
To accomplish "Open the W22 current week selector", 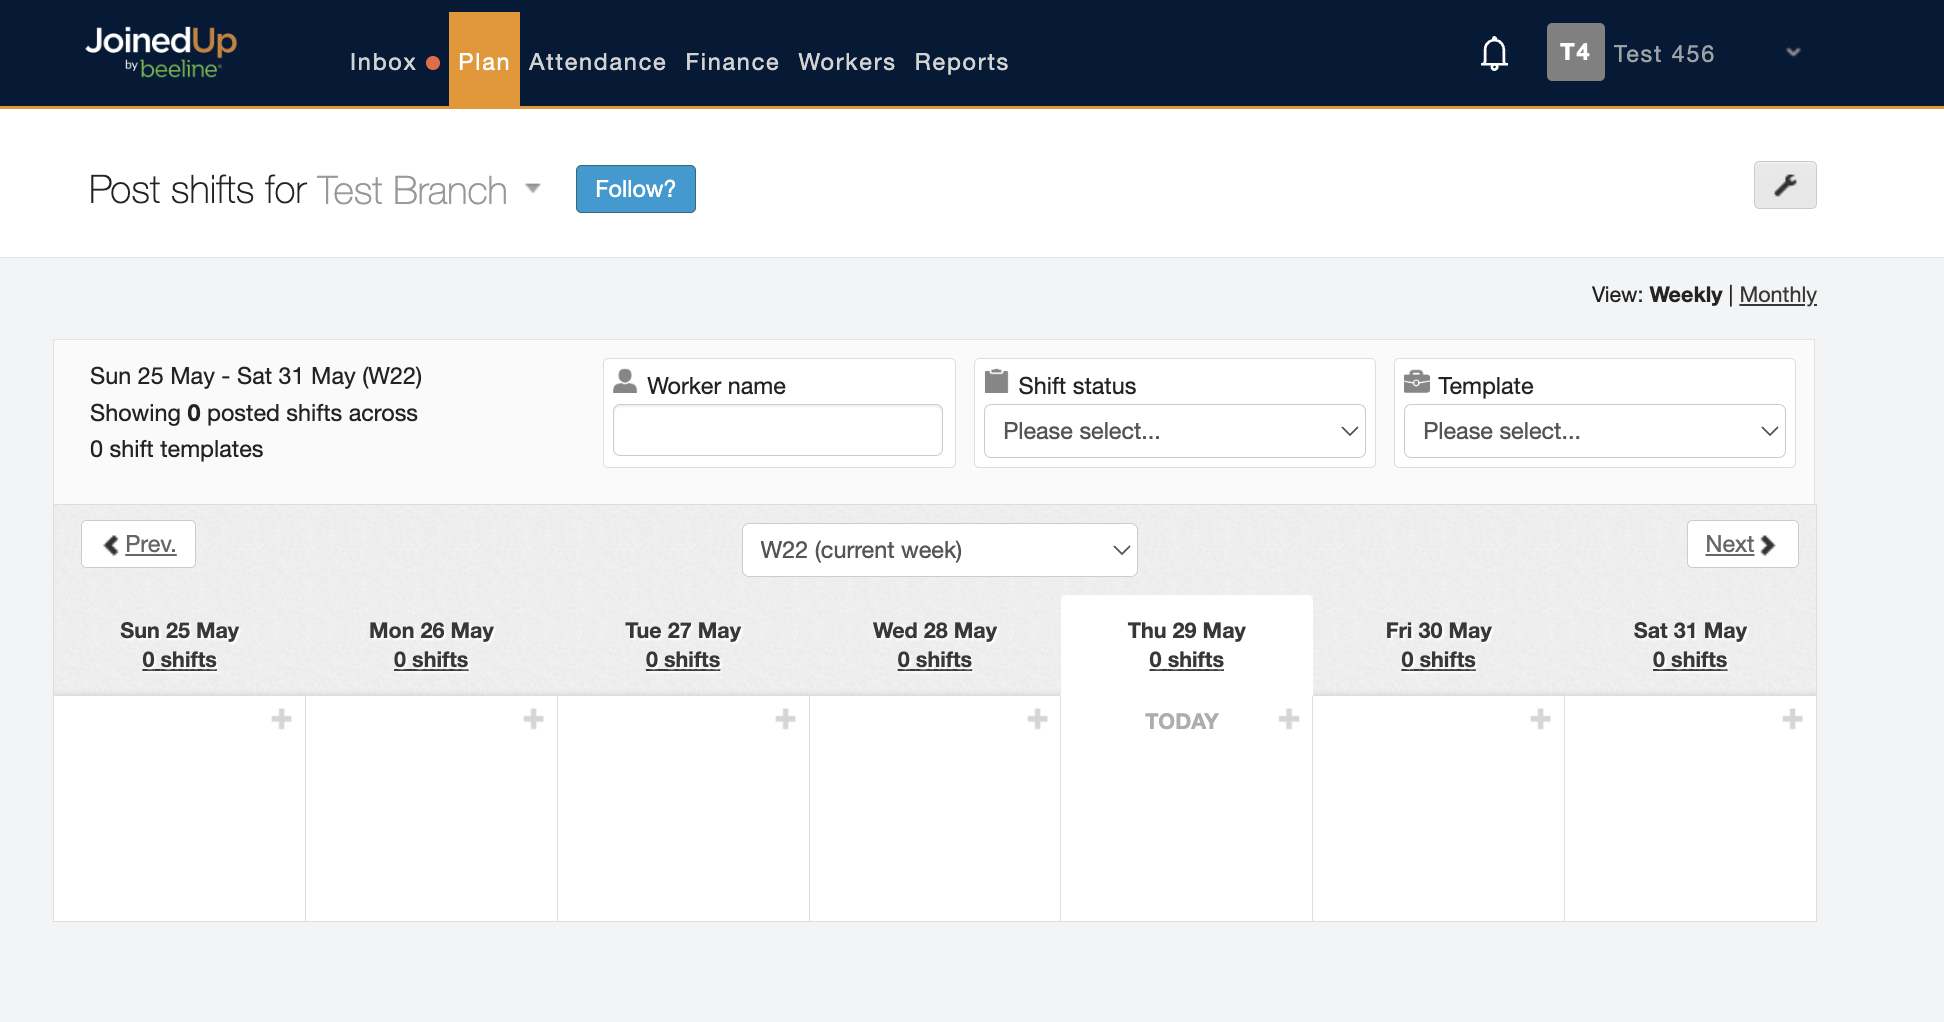I will coord(939,550).
